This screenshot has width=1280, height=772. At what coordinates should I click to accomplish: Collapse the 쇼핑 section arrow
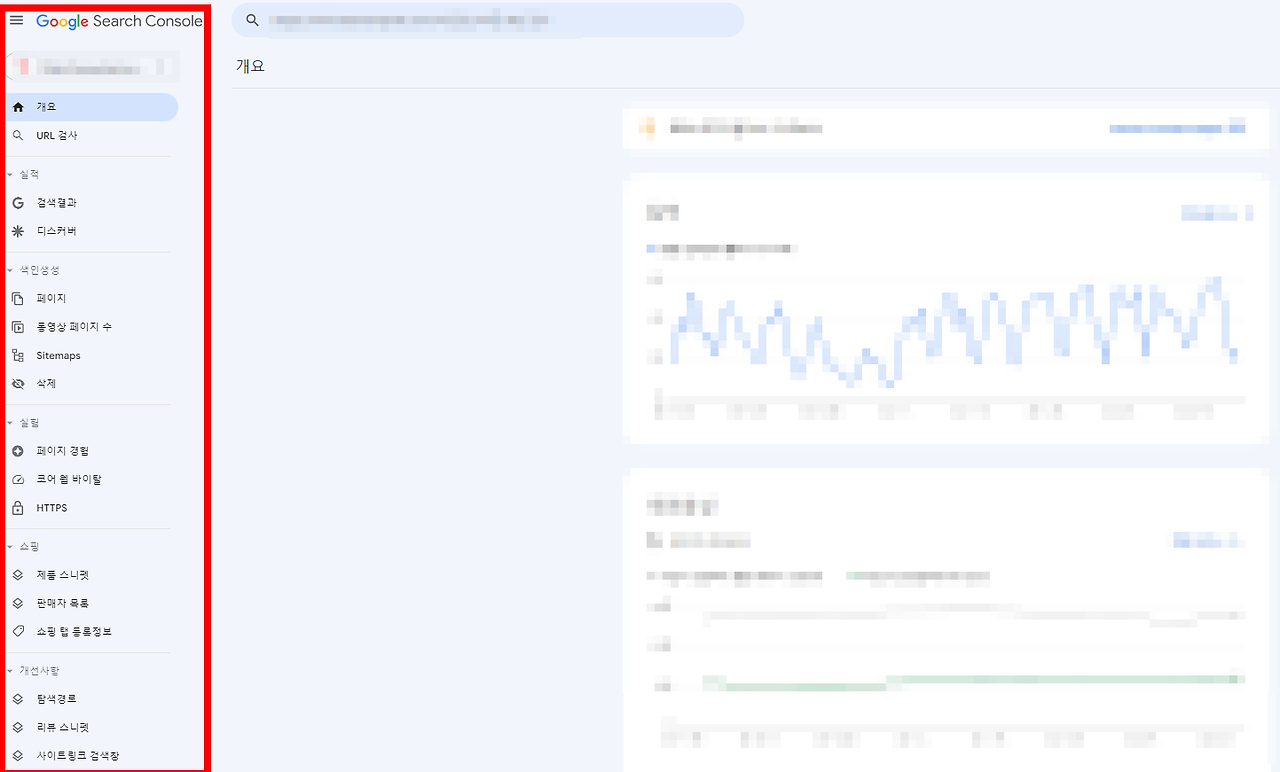10,547
